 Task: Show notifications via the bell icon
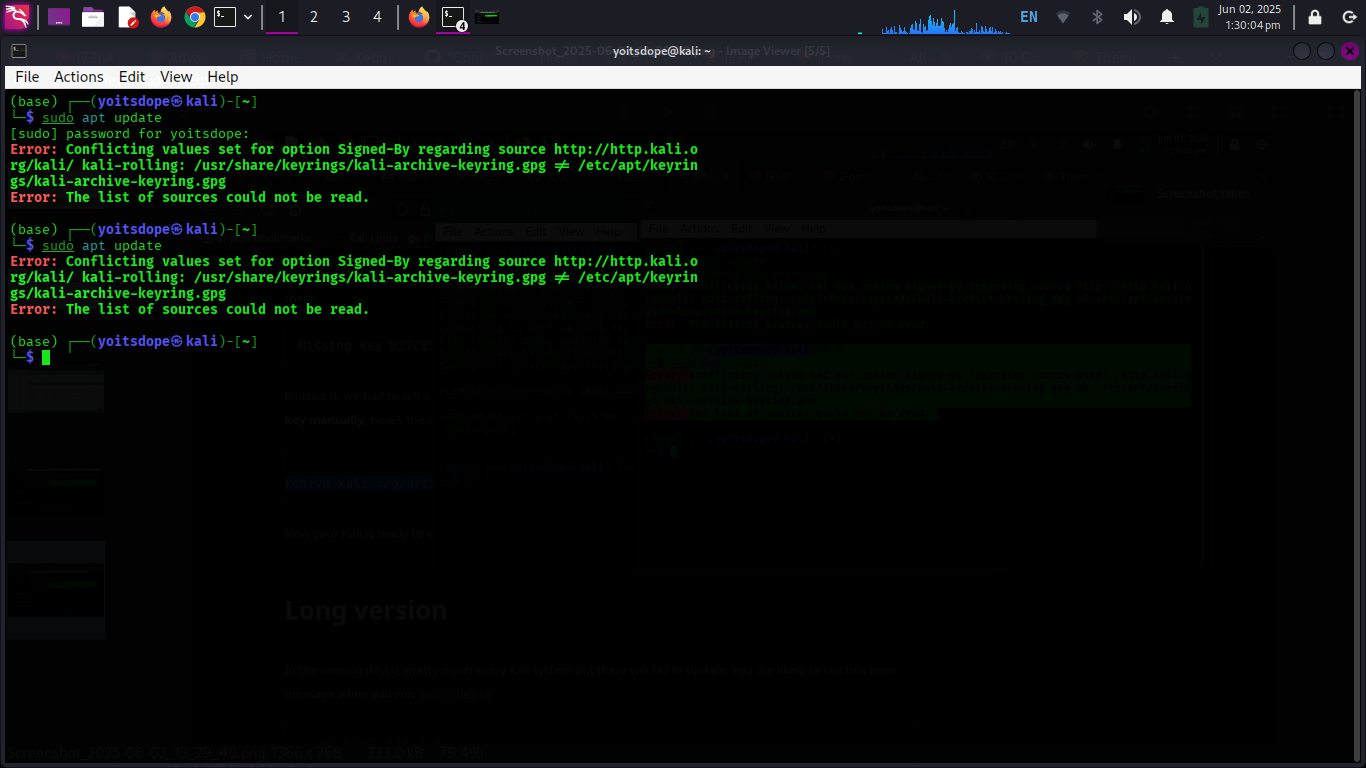coord(1167,17)
